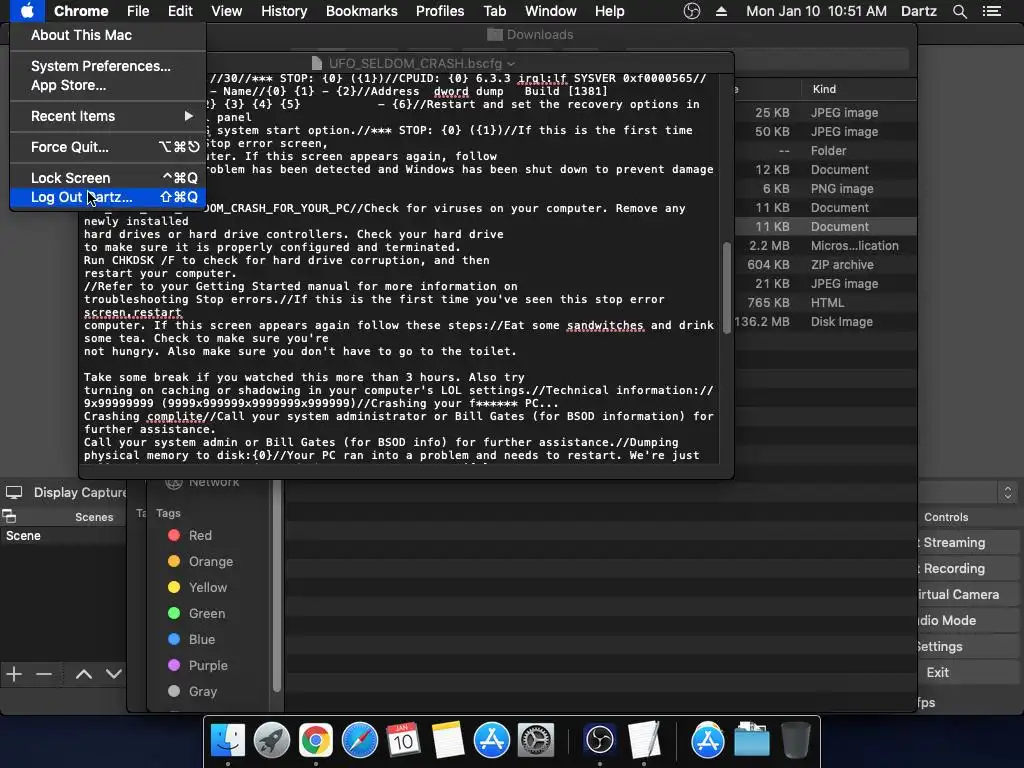Move scene down arrow in OBS
1024x768 pixels.
click(114, 674)
